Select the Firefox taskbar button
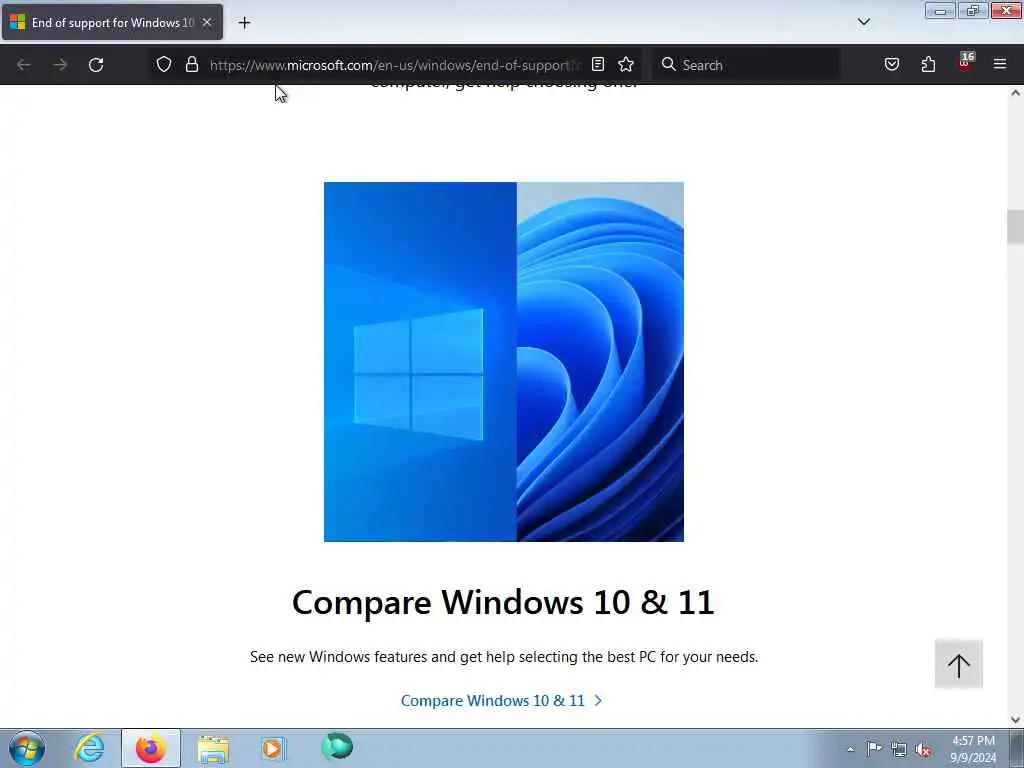 151,748
